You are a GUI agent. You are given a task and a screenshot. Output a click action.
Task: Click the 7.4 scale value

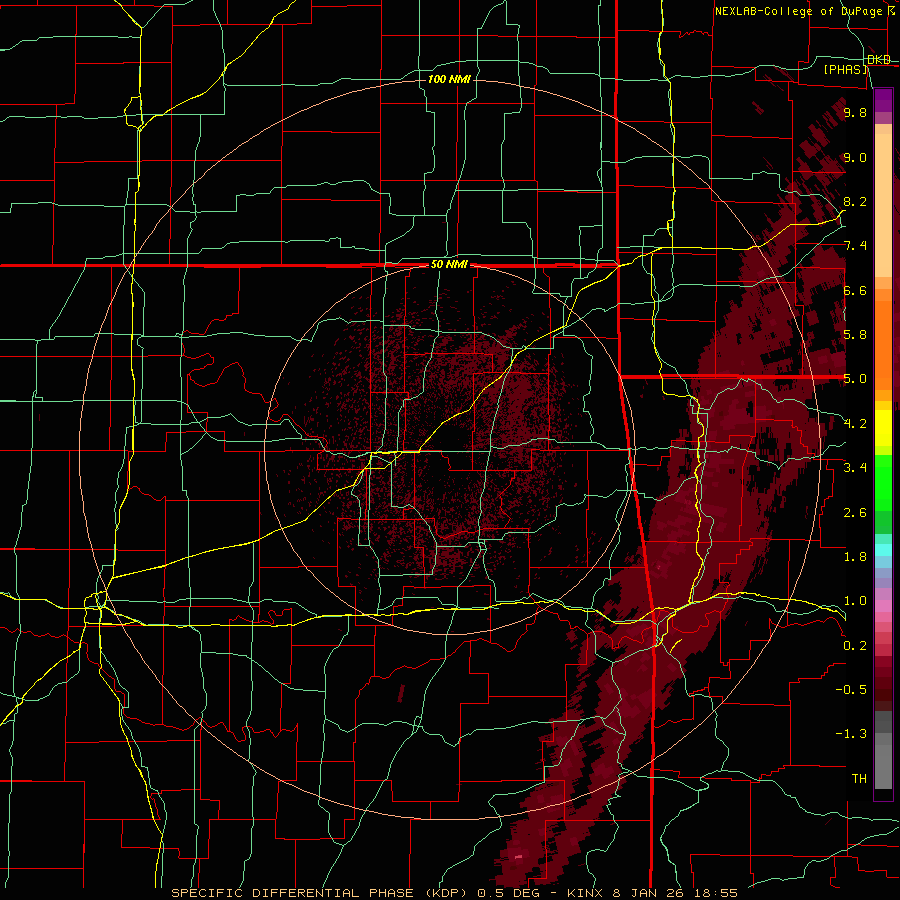(x=855, y=246)
